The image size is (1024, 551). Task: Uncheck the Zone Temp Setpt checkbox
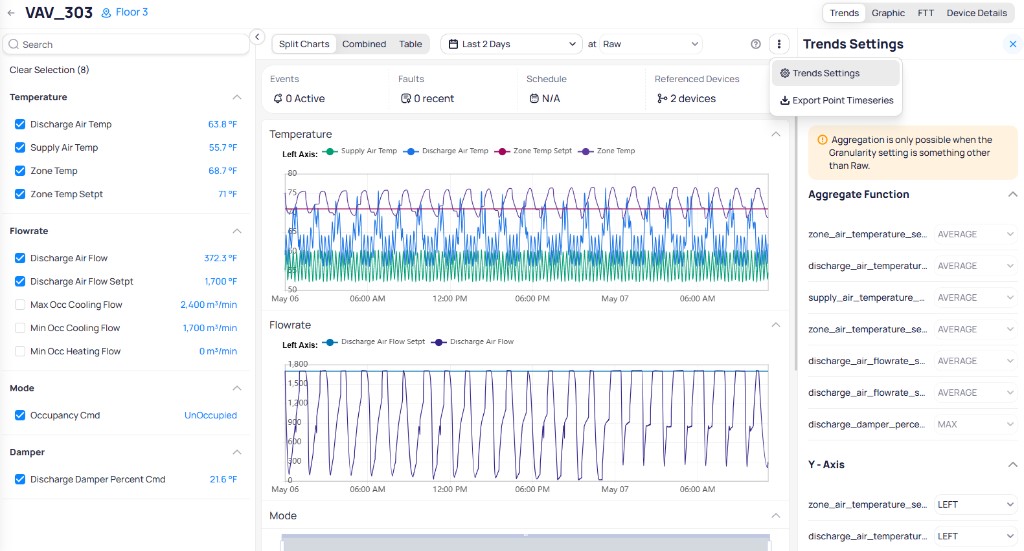(x=20, y=194)
